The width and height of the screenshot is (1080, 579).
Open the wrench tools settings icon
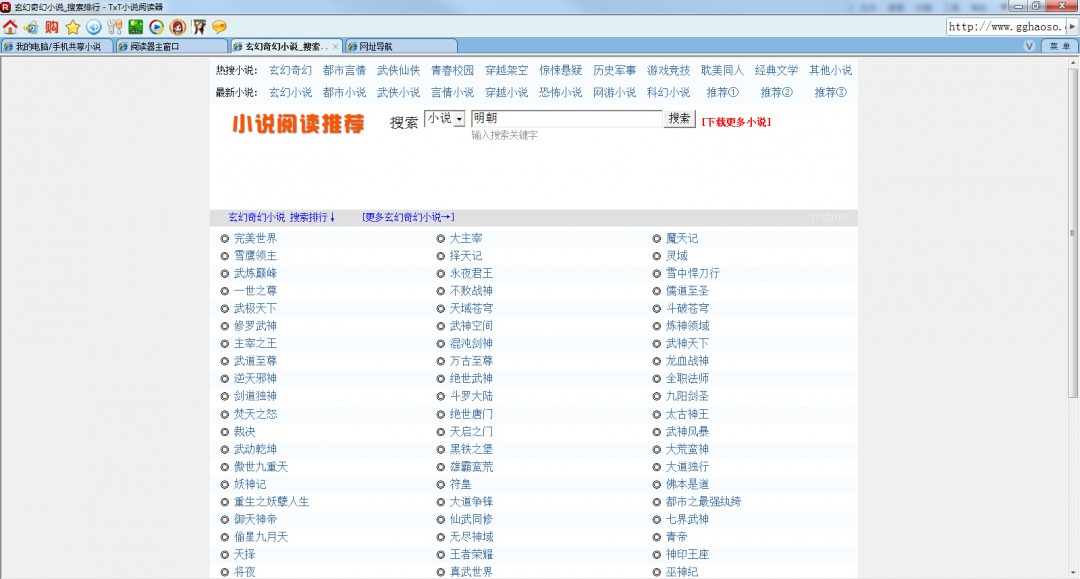pos(114,27)
